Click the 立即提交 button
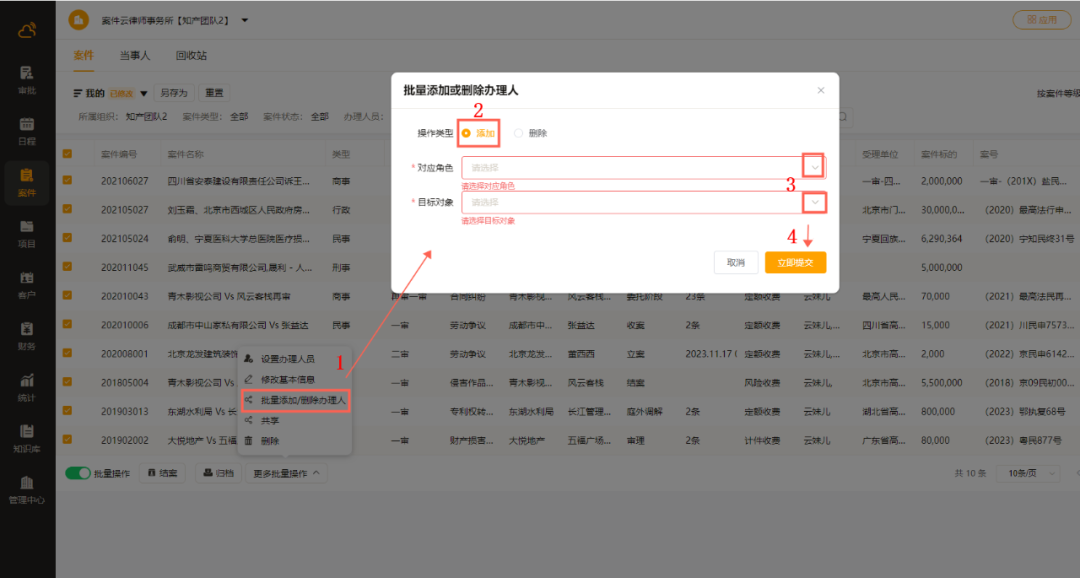 pyautogui.click(x=795, y=262)
